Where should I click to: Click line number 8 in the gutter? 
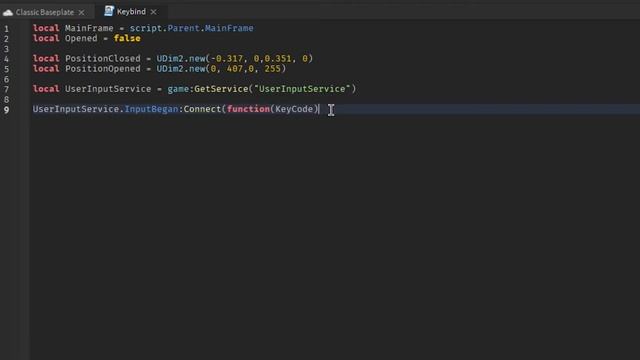click(6, 100)
